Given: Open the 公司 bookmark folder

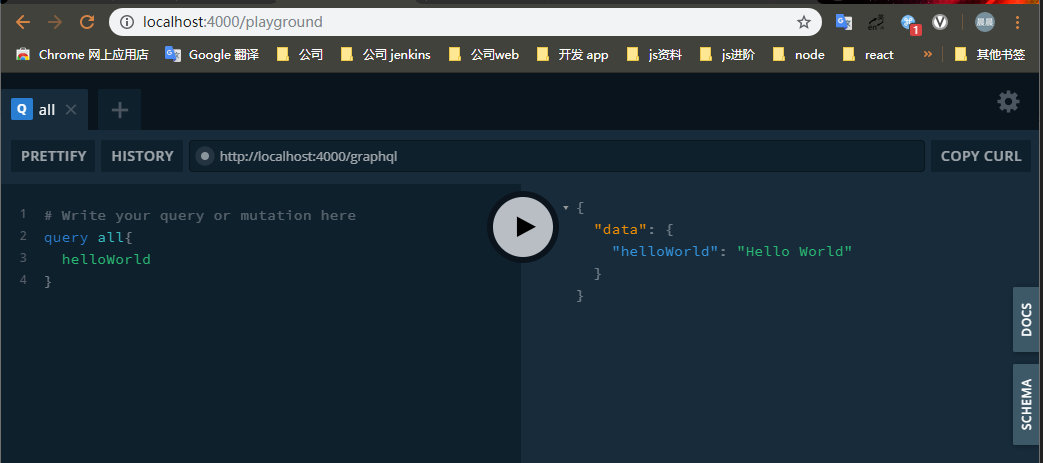Looking at the screenshot, I should pos(300,55).
